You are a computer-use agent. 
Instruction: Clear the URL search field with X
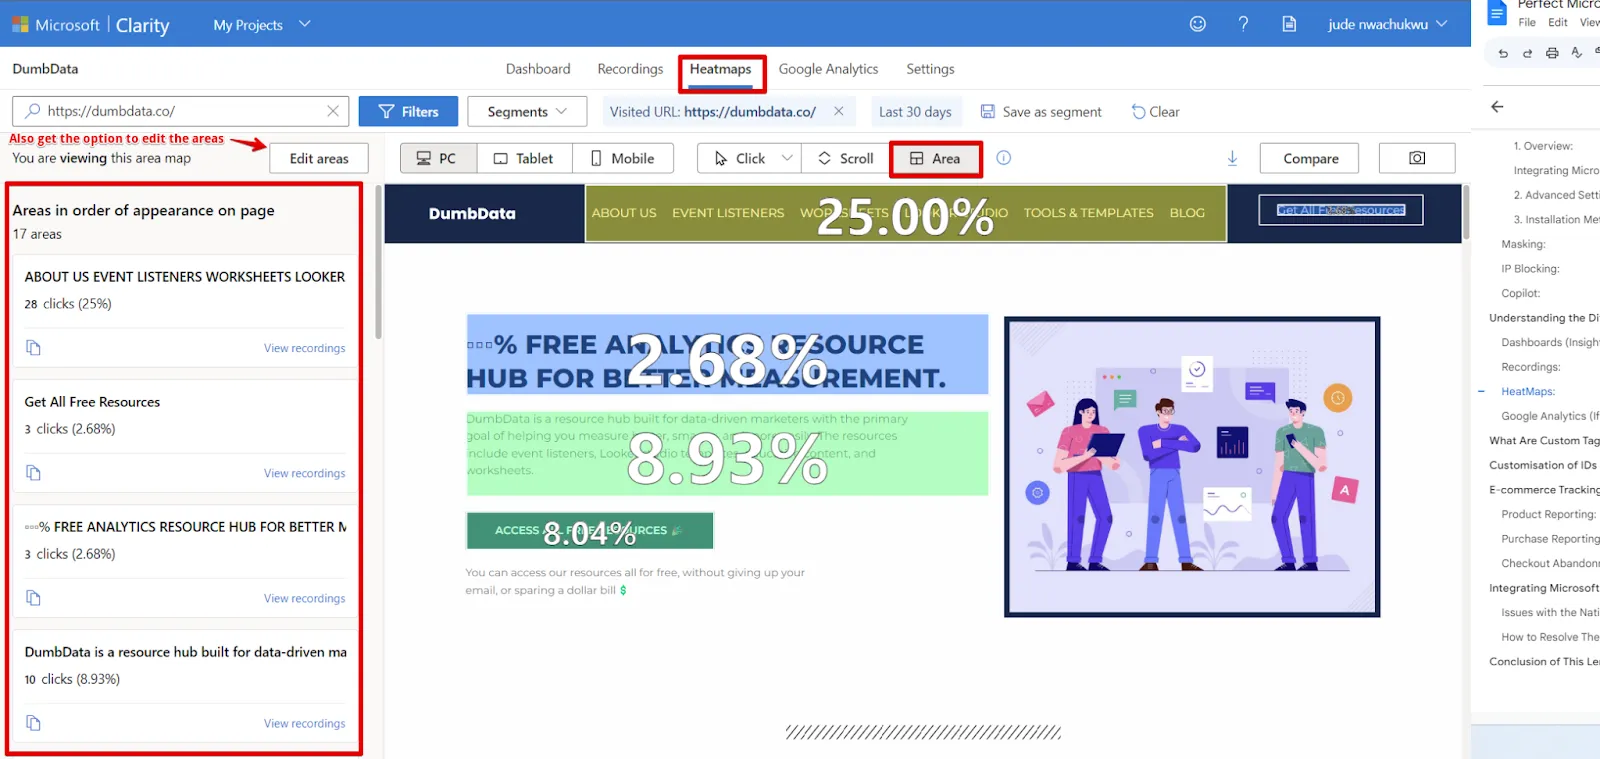[x=333, y=111]
